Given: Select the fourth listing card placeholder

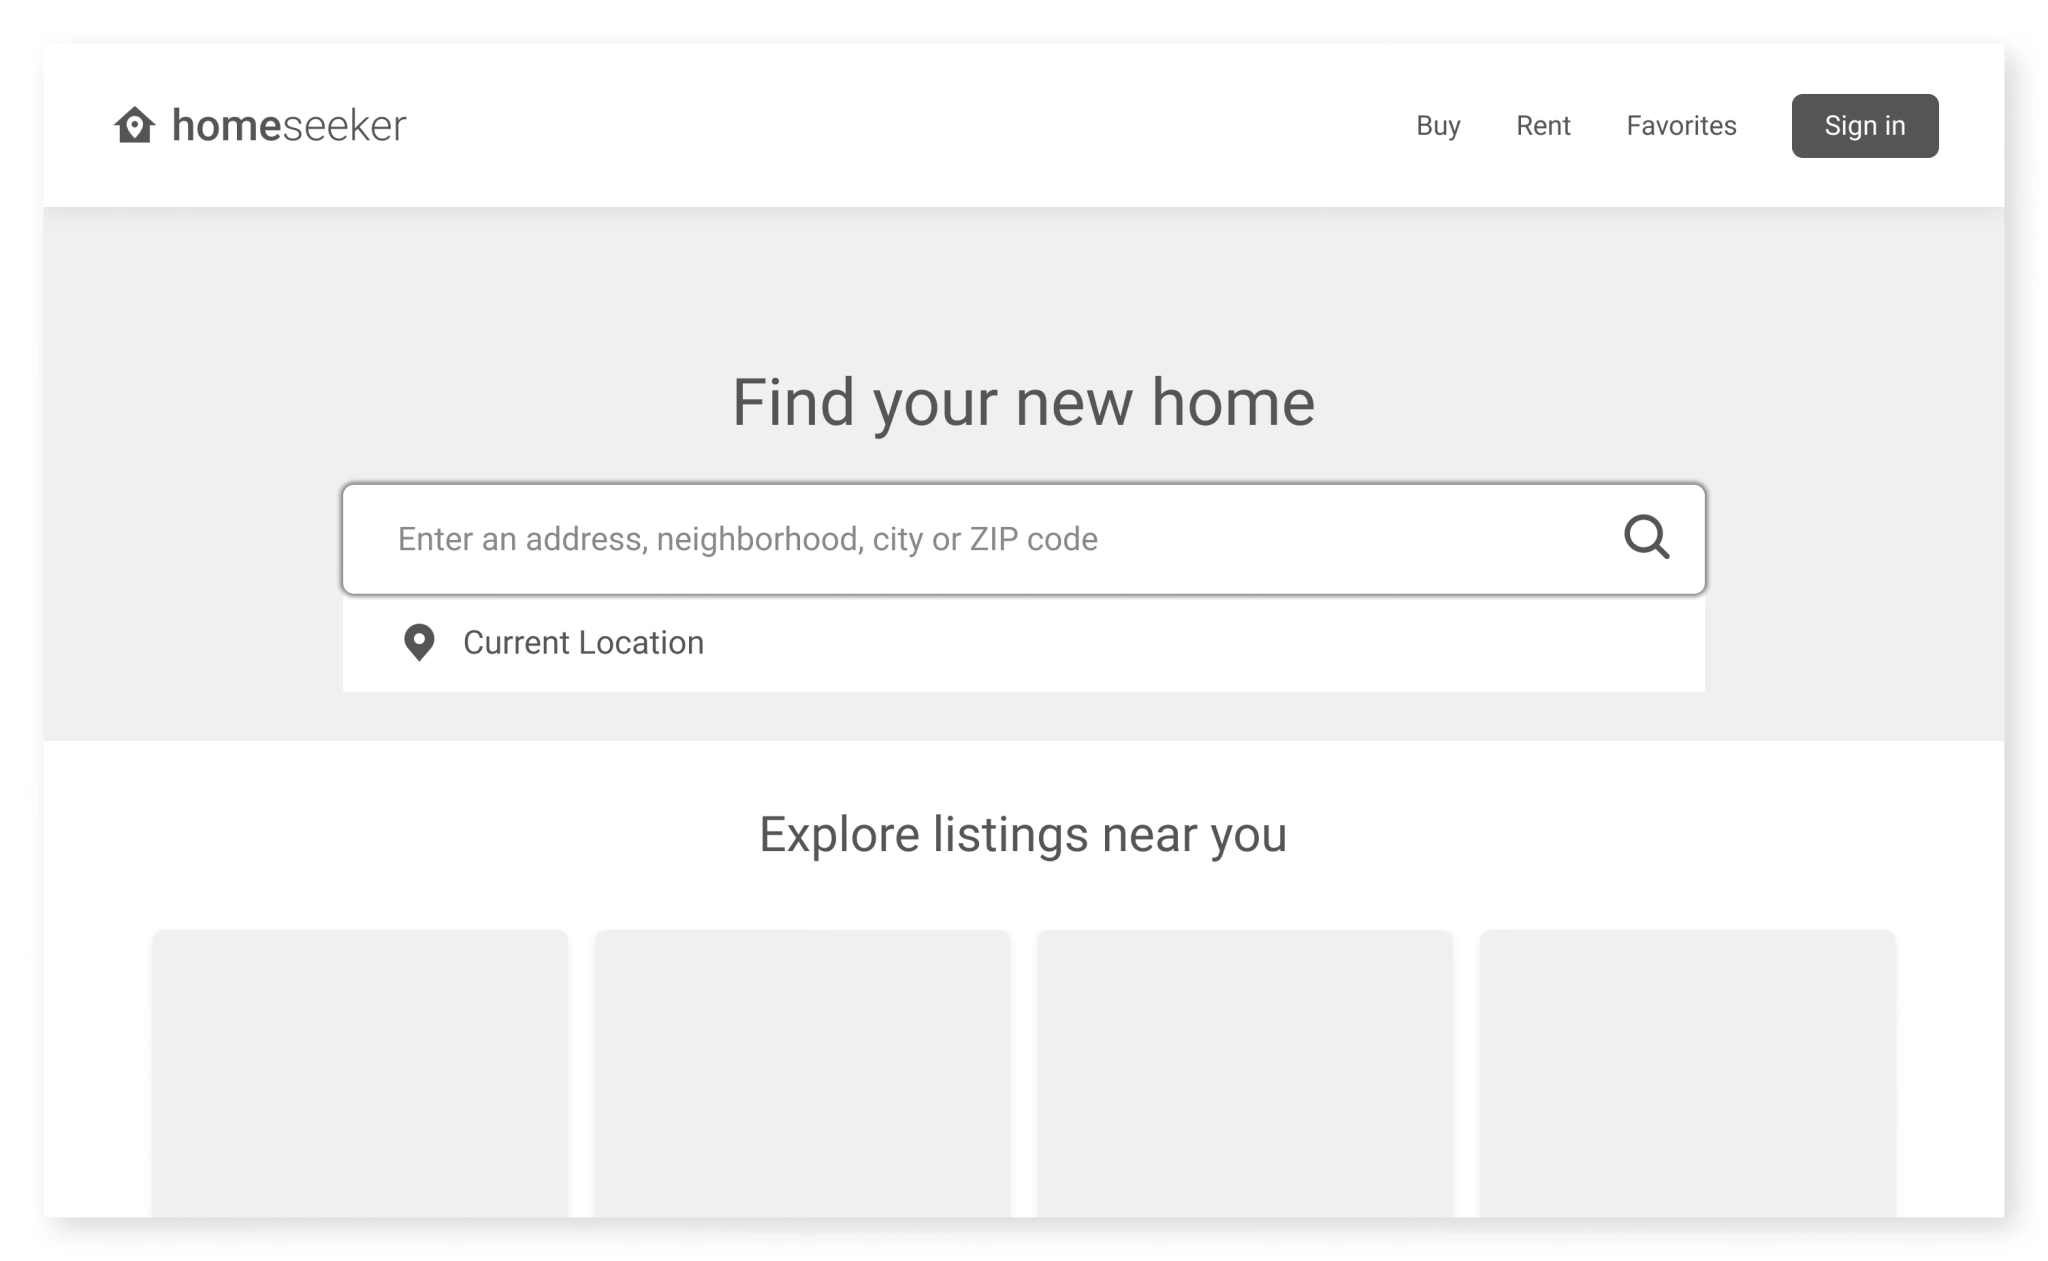Looking at the screenshot, I should click(1687, 1072).
